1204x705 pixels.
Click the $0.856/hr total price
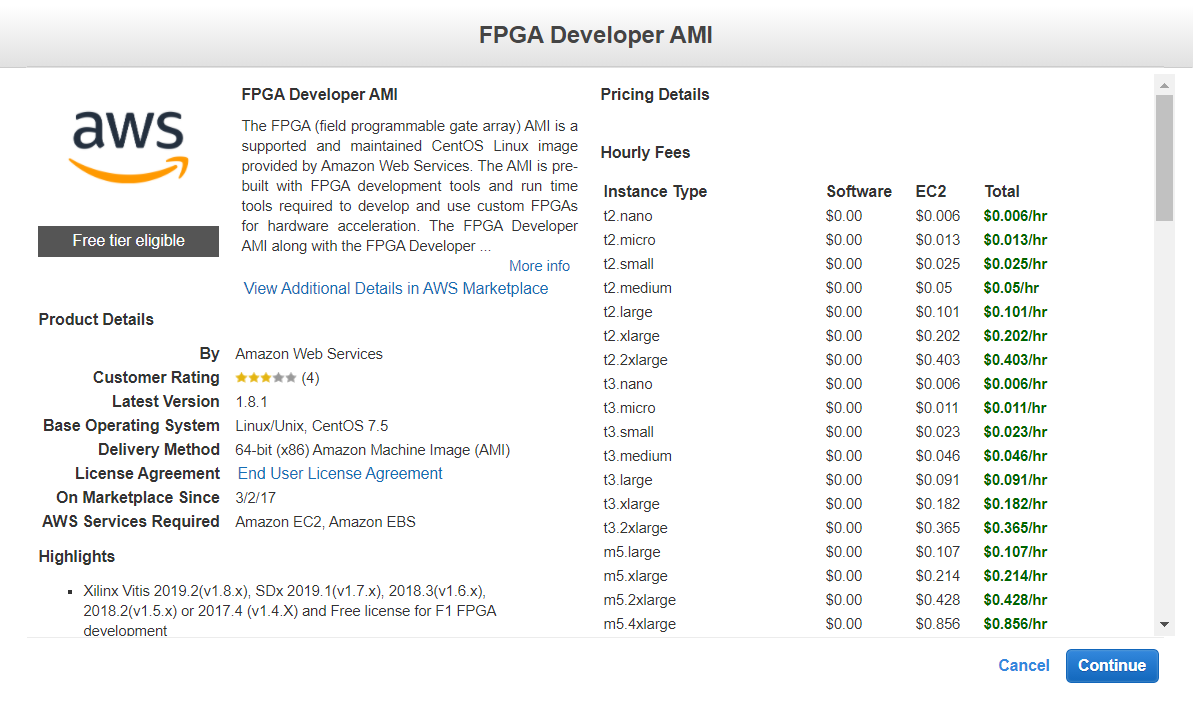coord(1015,624)
